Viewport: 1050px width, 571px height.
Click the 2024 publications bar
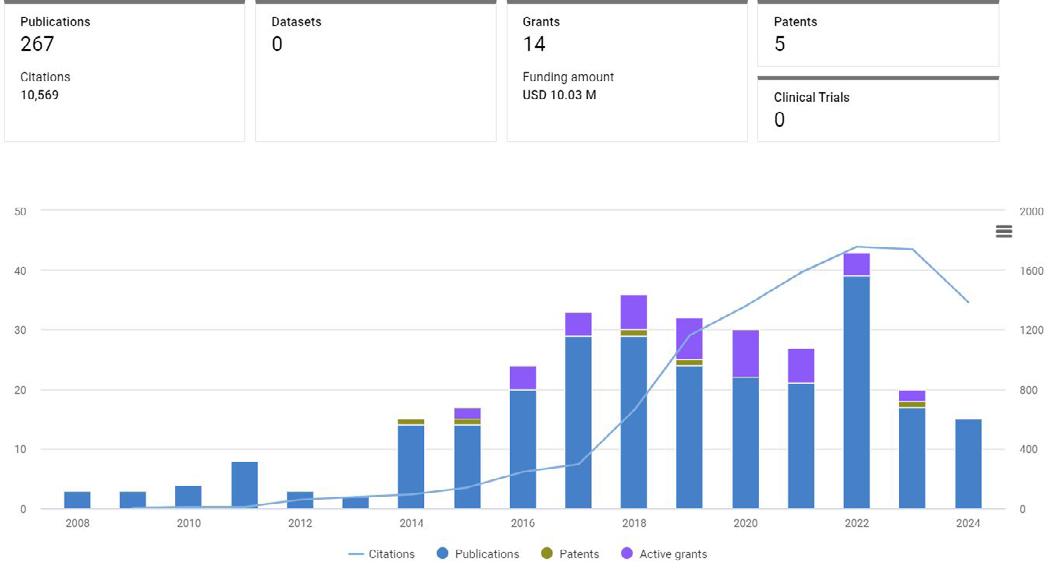coord(968,464)
